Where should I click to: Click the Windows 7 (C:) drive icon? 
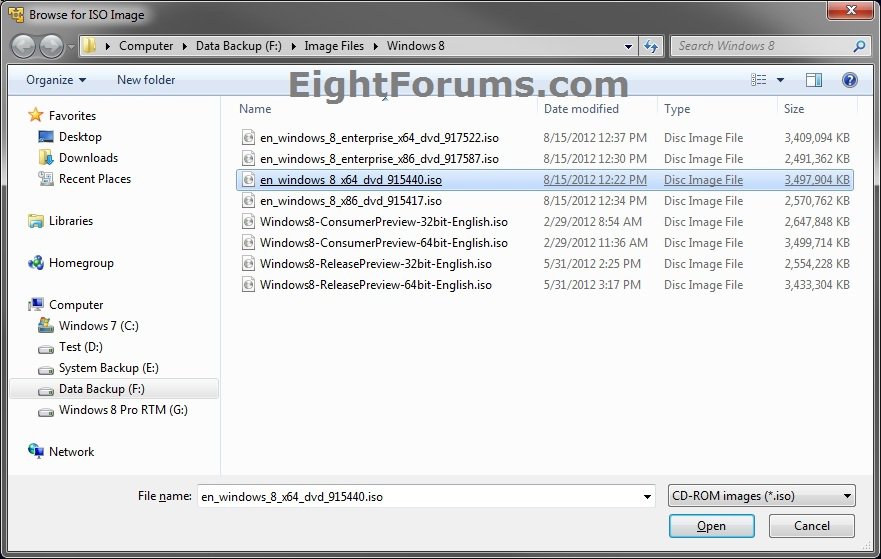(x=46, y=325)
